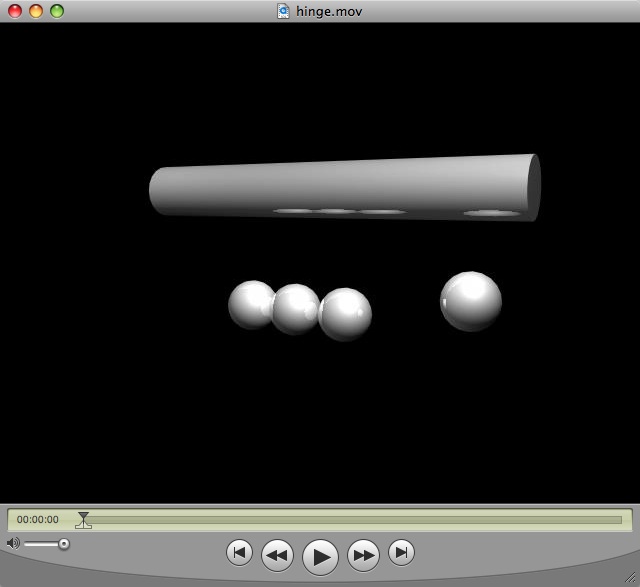Screen dimensions: 640x587
Task: Click the 00:00:00 timecode display
Action: [38, 520]
